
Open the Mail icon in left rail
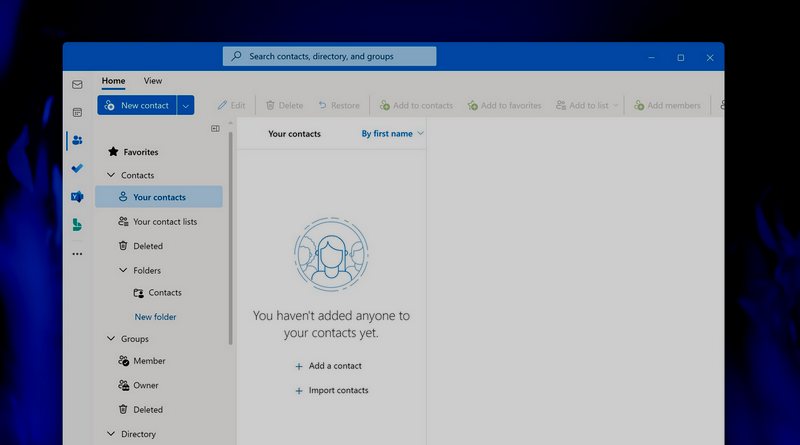[x=77, y=85]
